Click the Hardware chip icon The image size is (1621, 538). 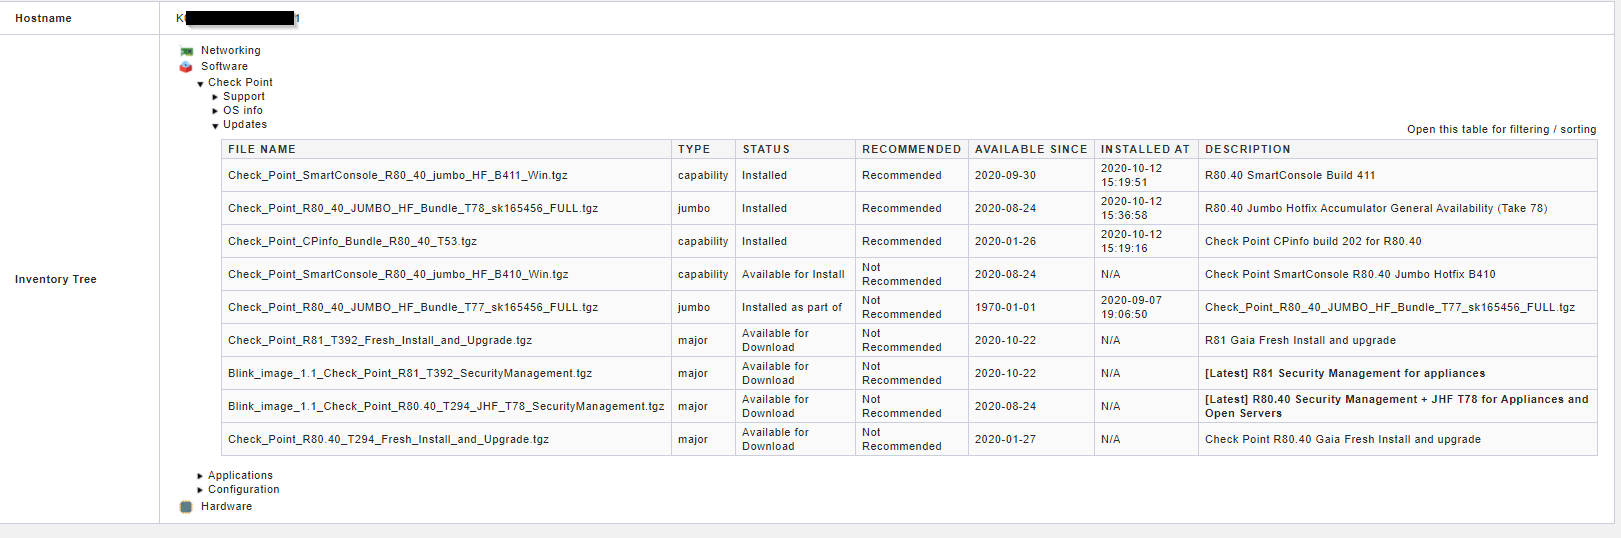point(186,507)
